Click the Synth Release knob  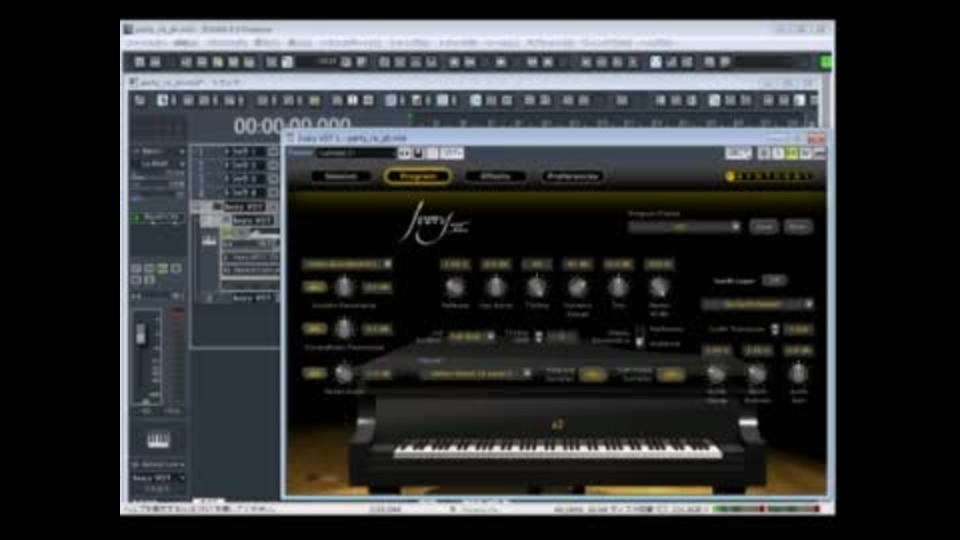coord(757,373)
